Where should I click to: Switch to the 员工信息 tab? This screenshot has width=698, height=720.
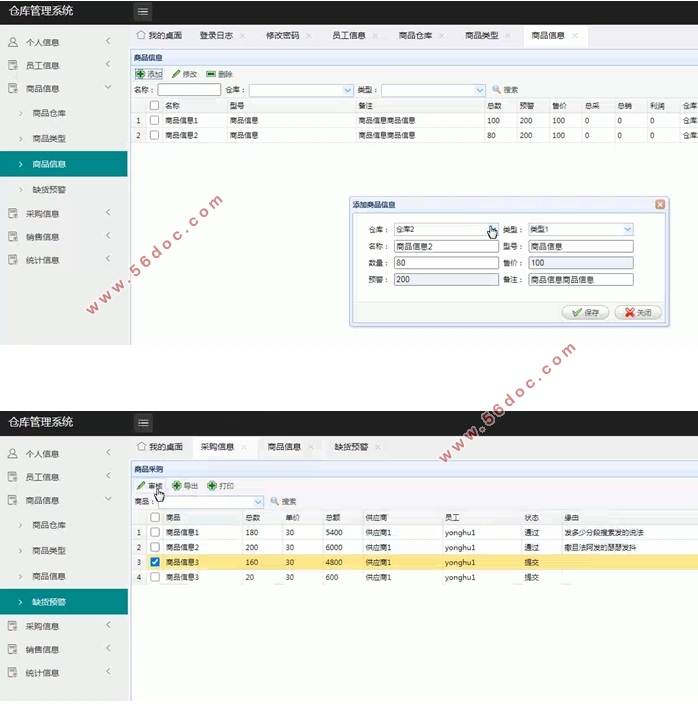(349, 35)
